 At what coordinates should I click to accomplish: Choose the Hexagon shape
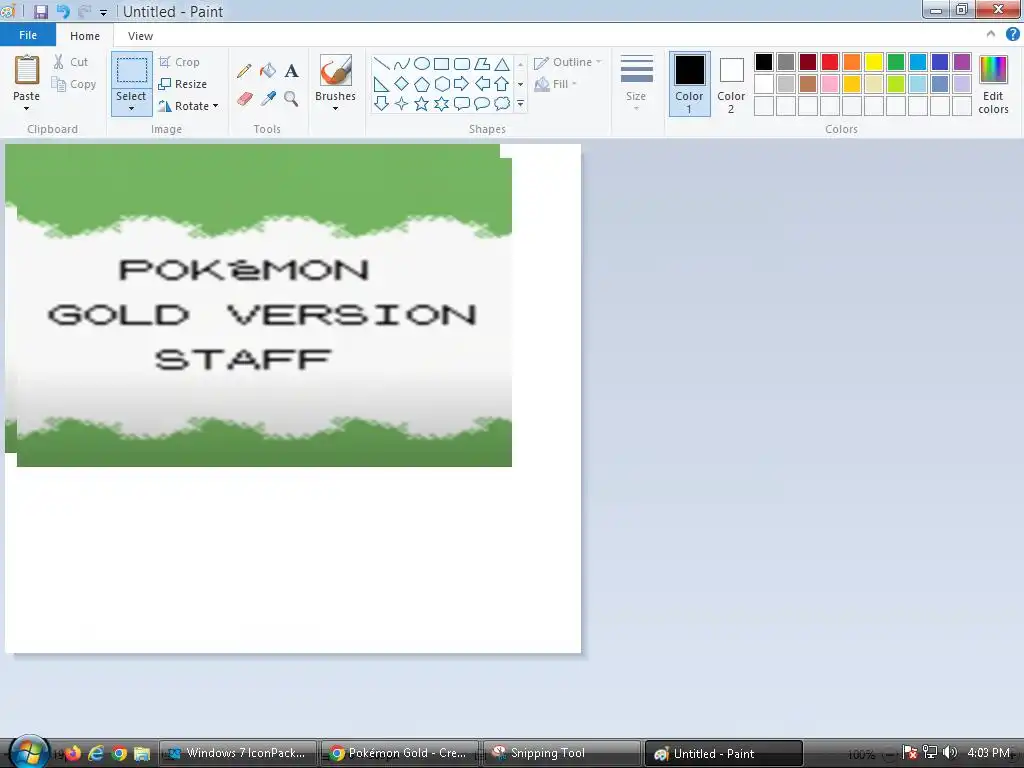pos(441,84)
